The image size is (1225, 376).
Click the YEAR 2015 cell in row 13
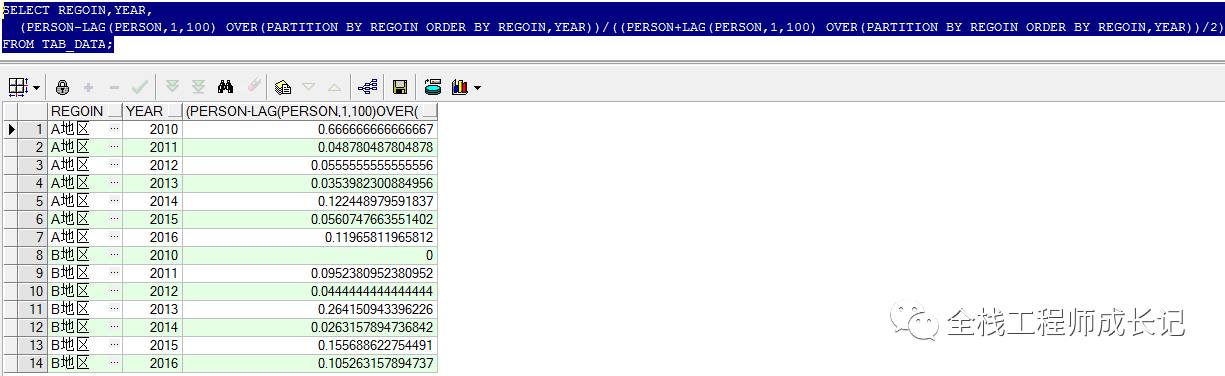pyautogui.click(x=153, y=345)
